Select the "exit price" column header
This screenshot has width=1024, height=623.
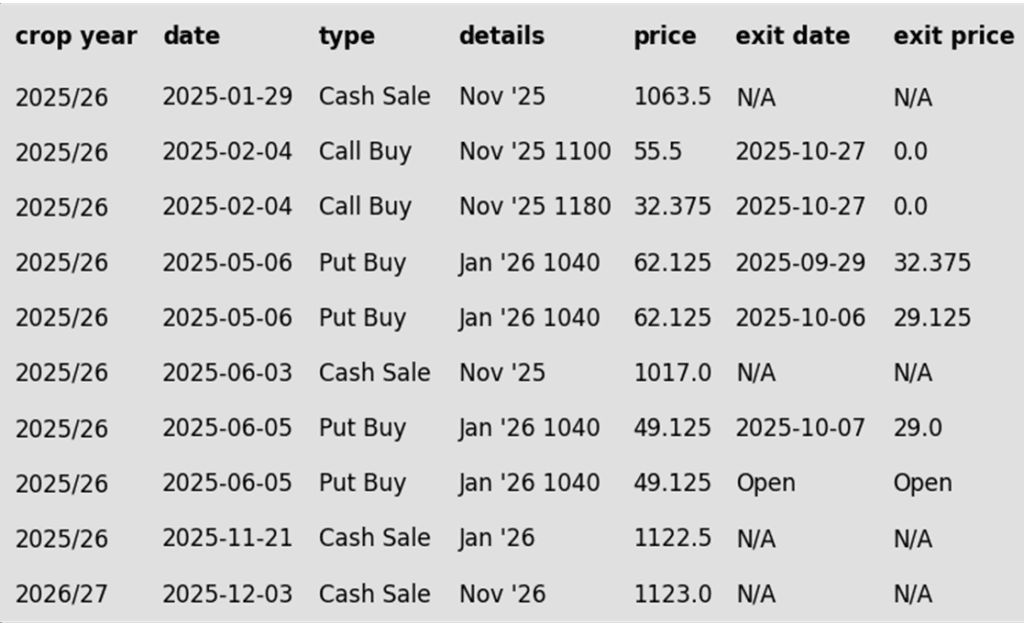(953, 36)
